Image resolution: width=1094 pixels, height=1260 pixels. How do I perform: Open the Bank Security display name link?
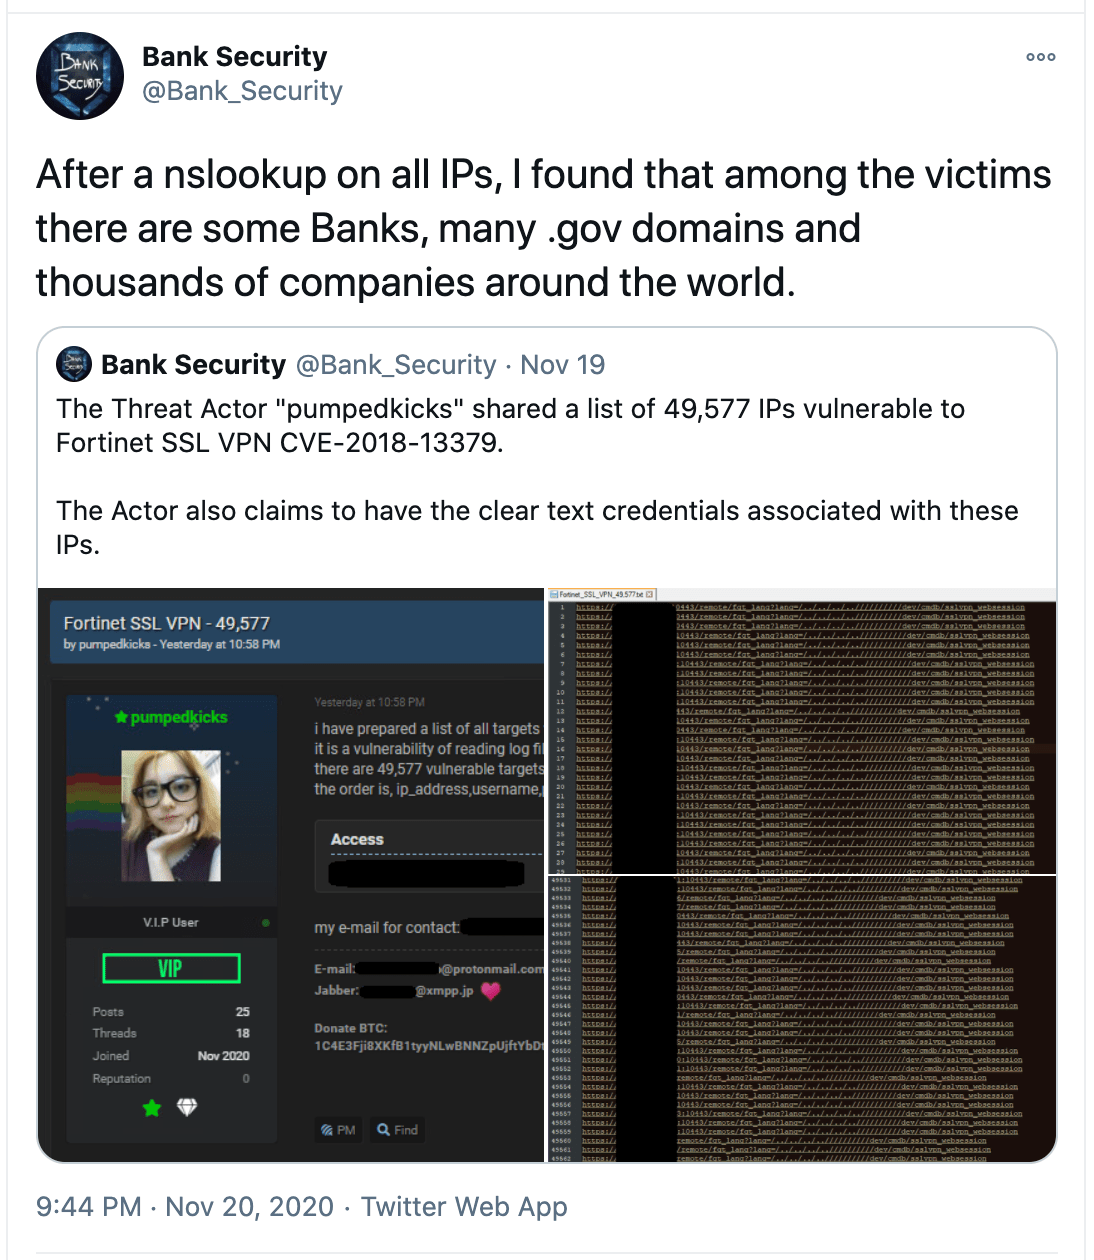(235, 57)
